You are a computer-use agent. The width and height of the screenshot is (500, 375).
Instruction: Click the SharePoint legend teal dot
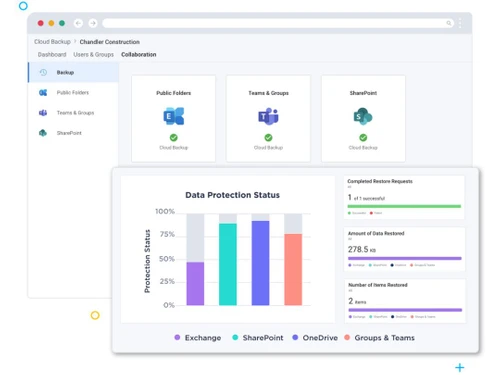[235, 337]
